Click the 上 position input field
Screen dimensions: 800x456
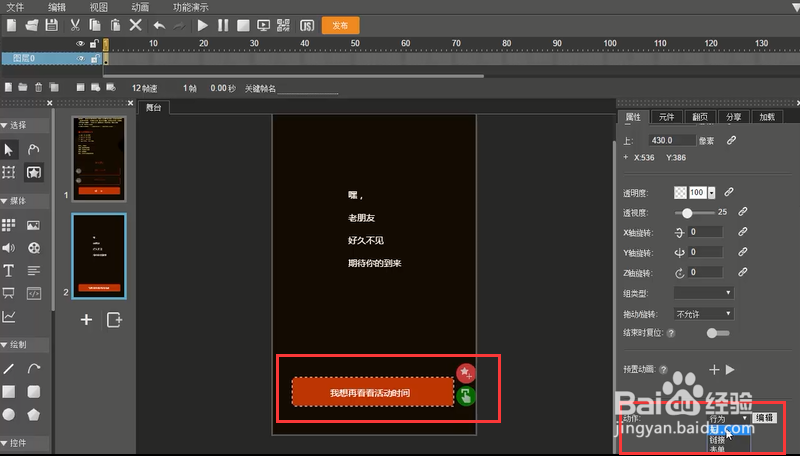click(x=672, y=140)
